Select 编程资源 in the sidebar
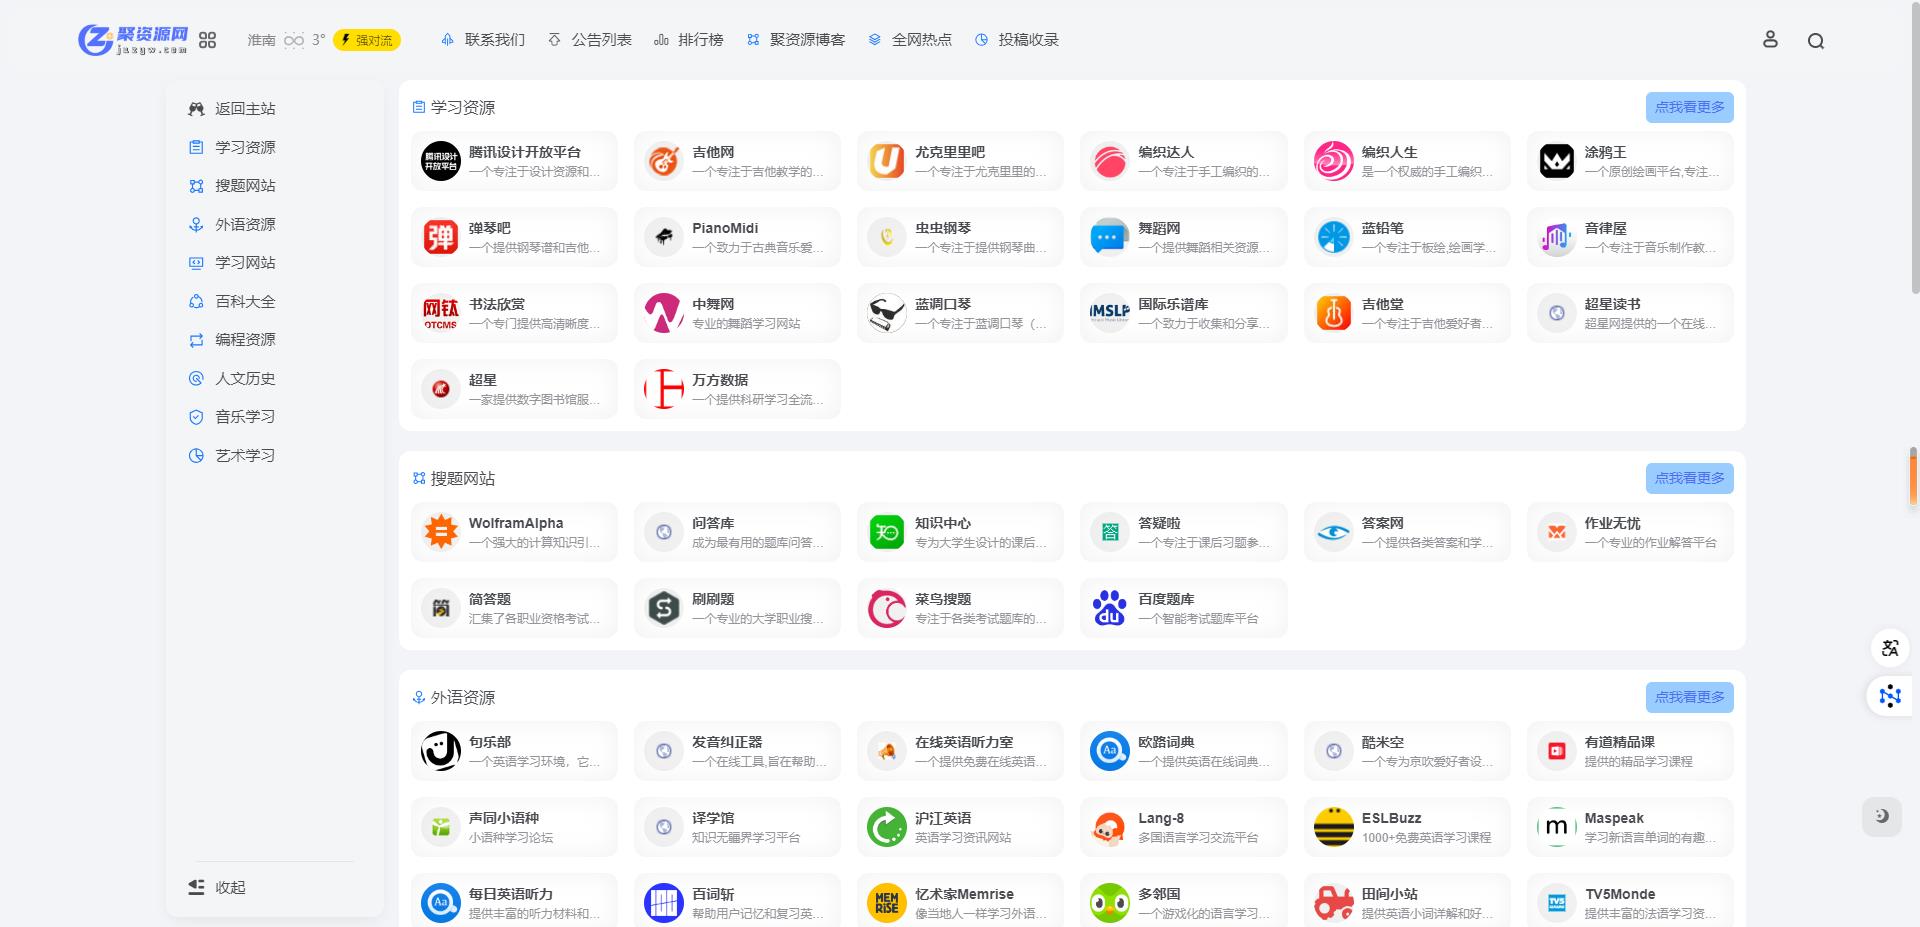 [232, 340]
